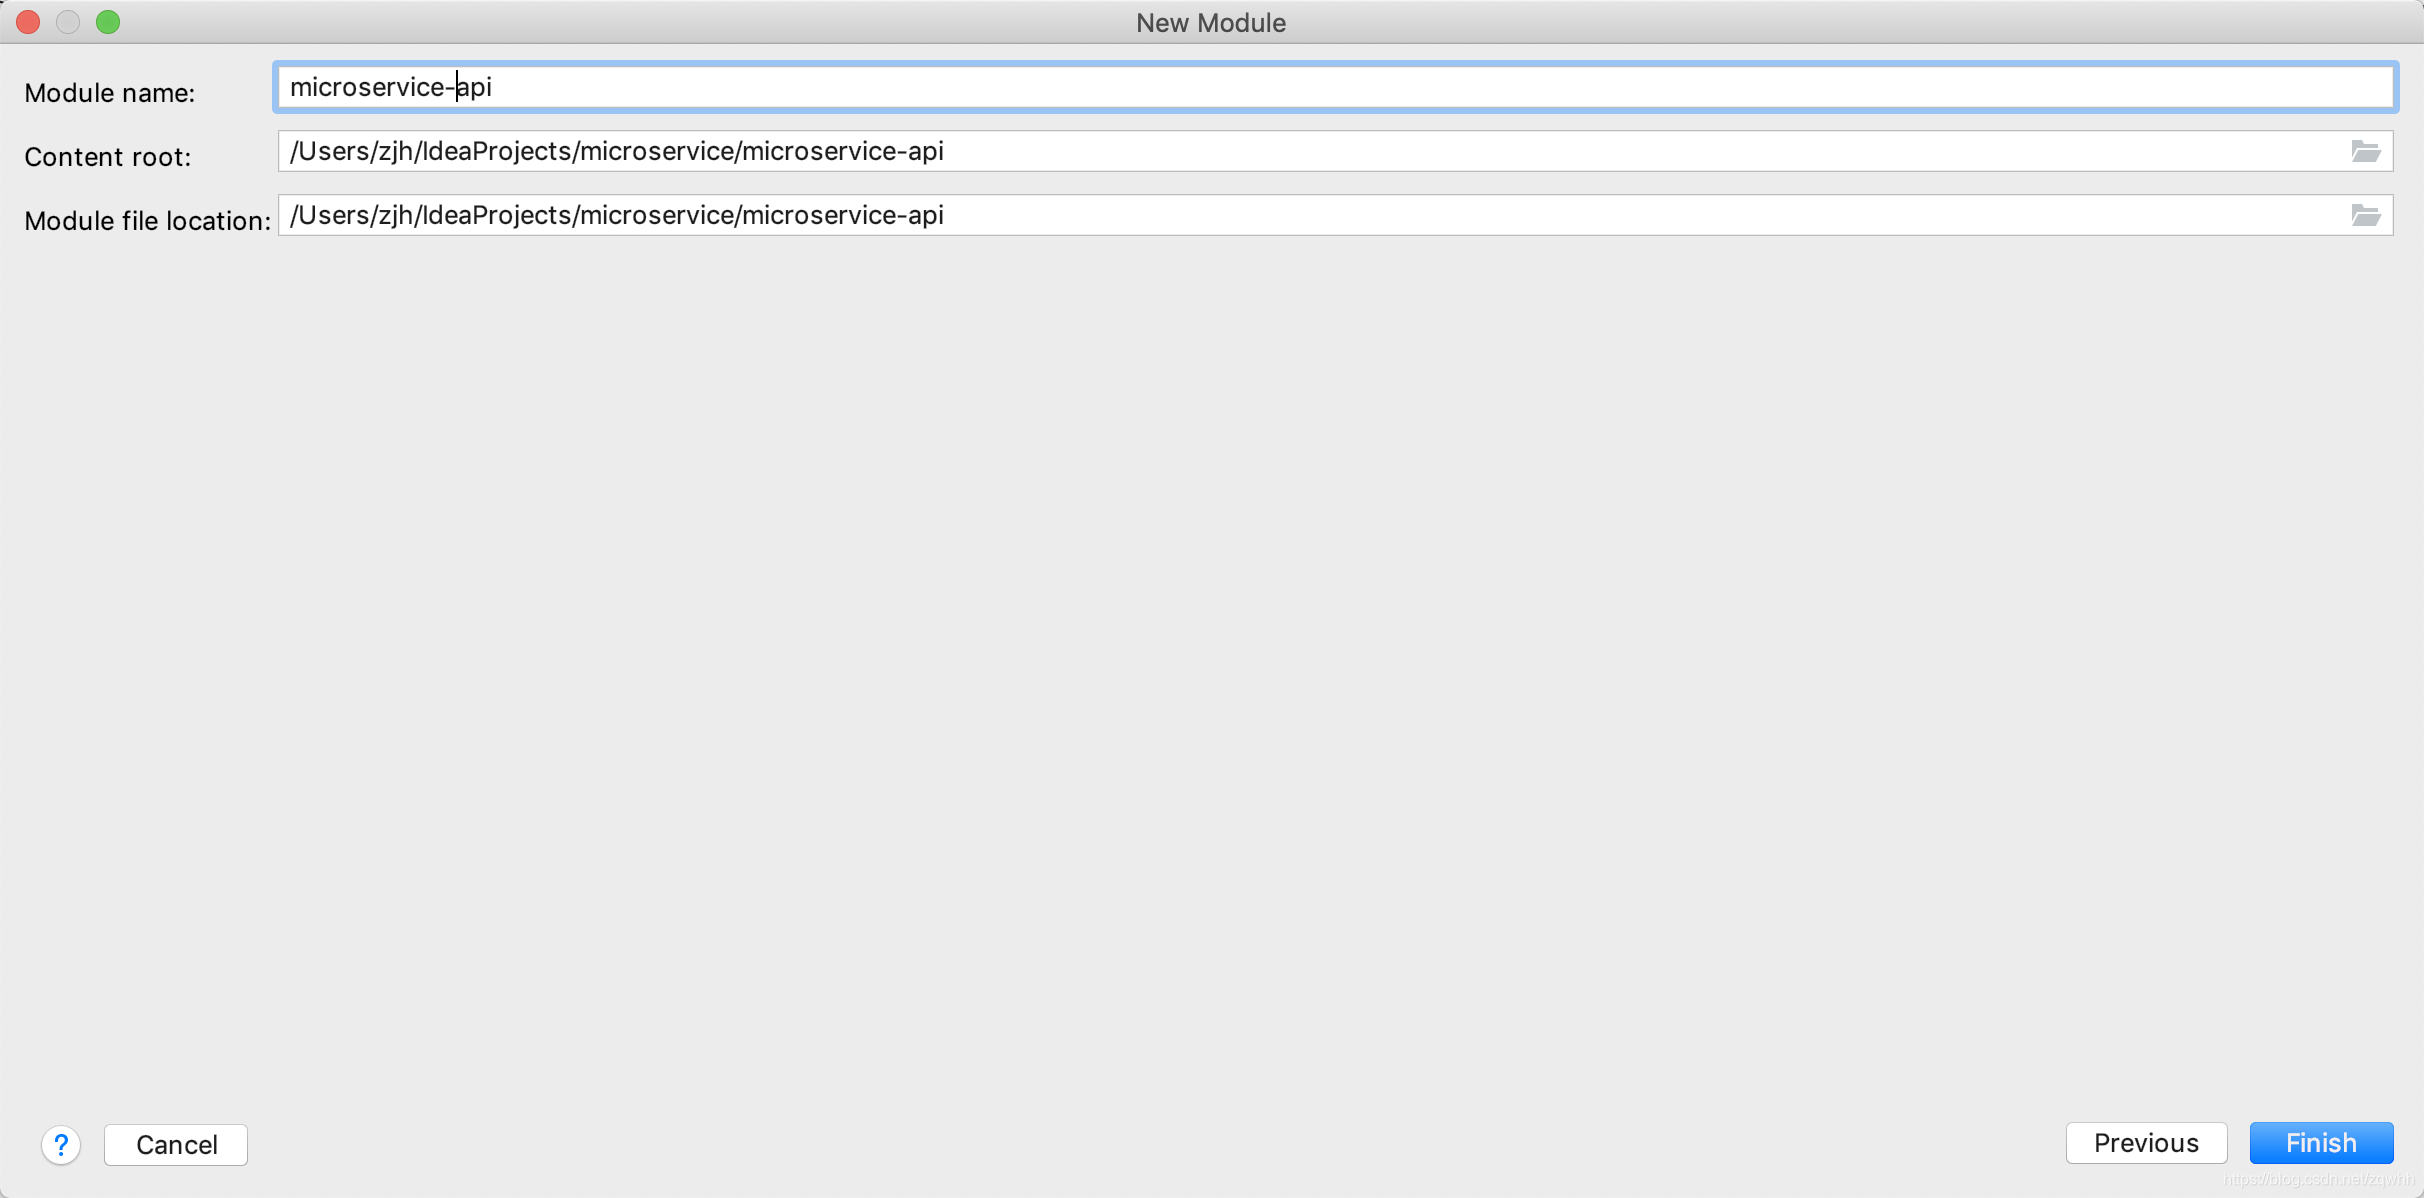Click the gray minimize window button

(x=68, y=22)
